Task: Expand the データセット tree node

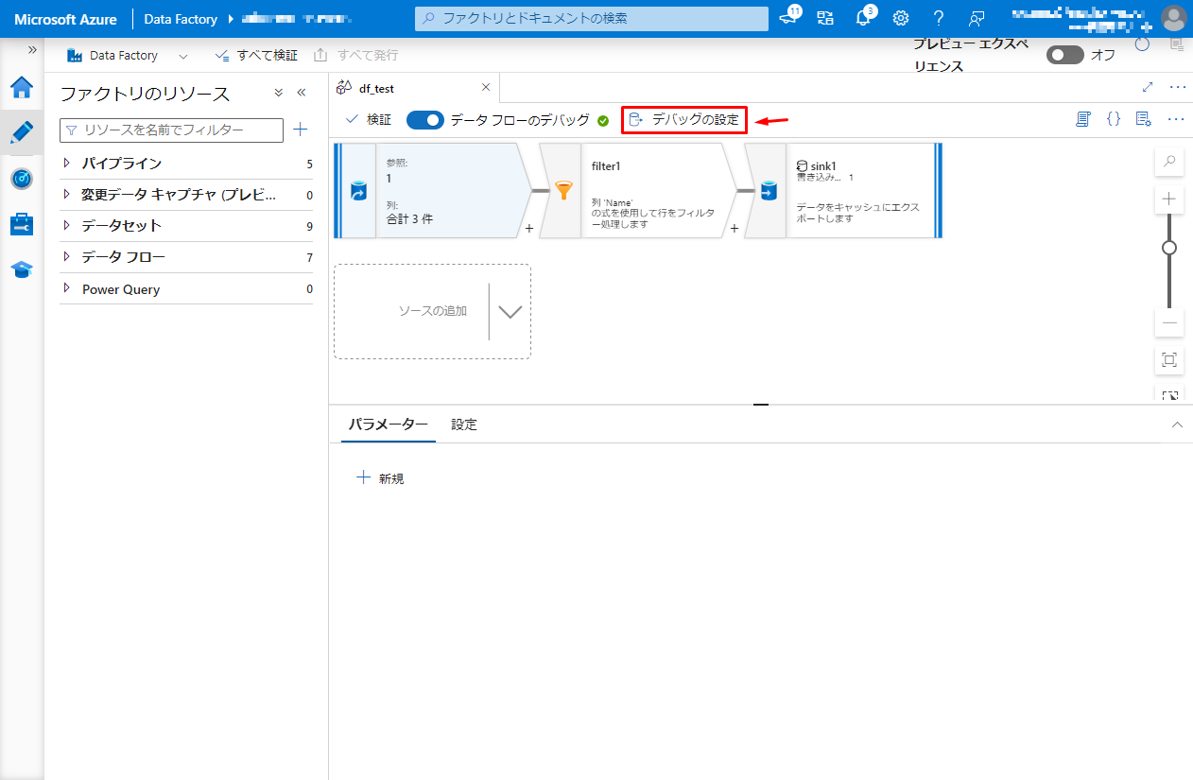Action: [x=67, y=226]
